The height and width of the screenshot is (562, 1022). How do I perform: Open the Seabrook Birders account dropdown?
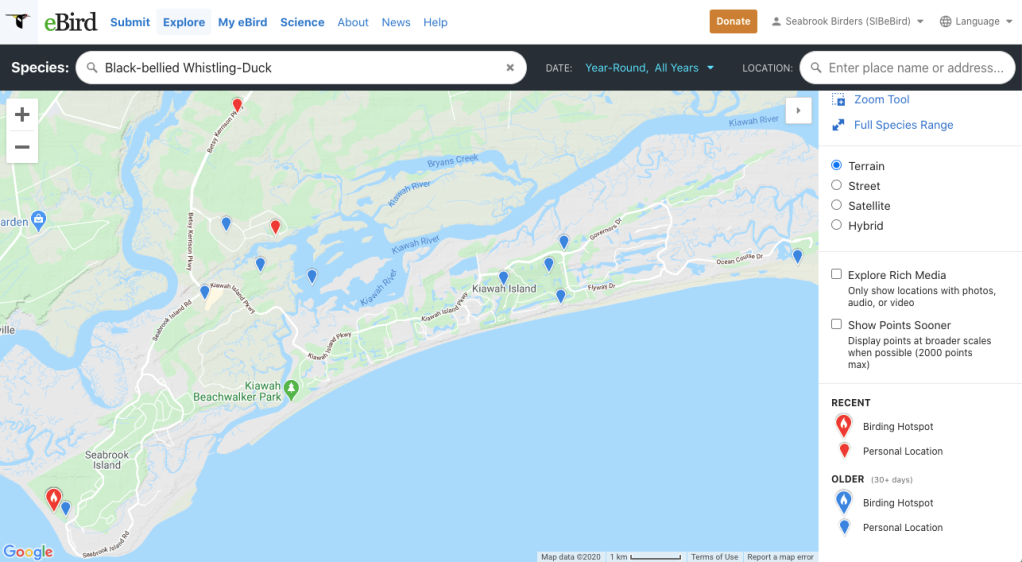[848, 22]
